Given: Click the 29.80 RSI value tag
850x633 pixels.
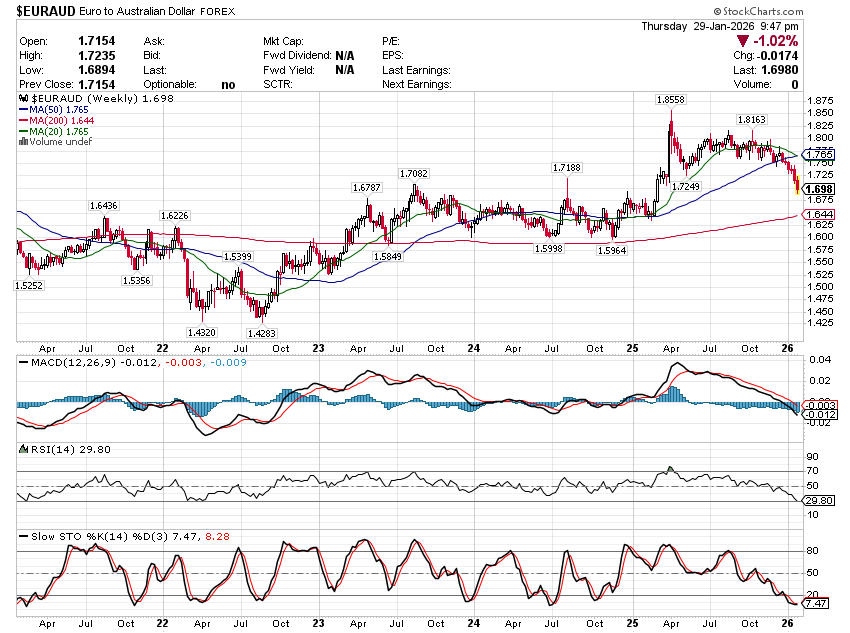Looking at the screenshot, I should coord(819,501).
